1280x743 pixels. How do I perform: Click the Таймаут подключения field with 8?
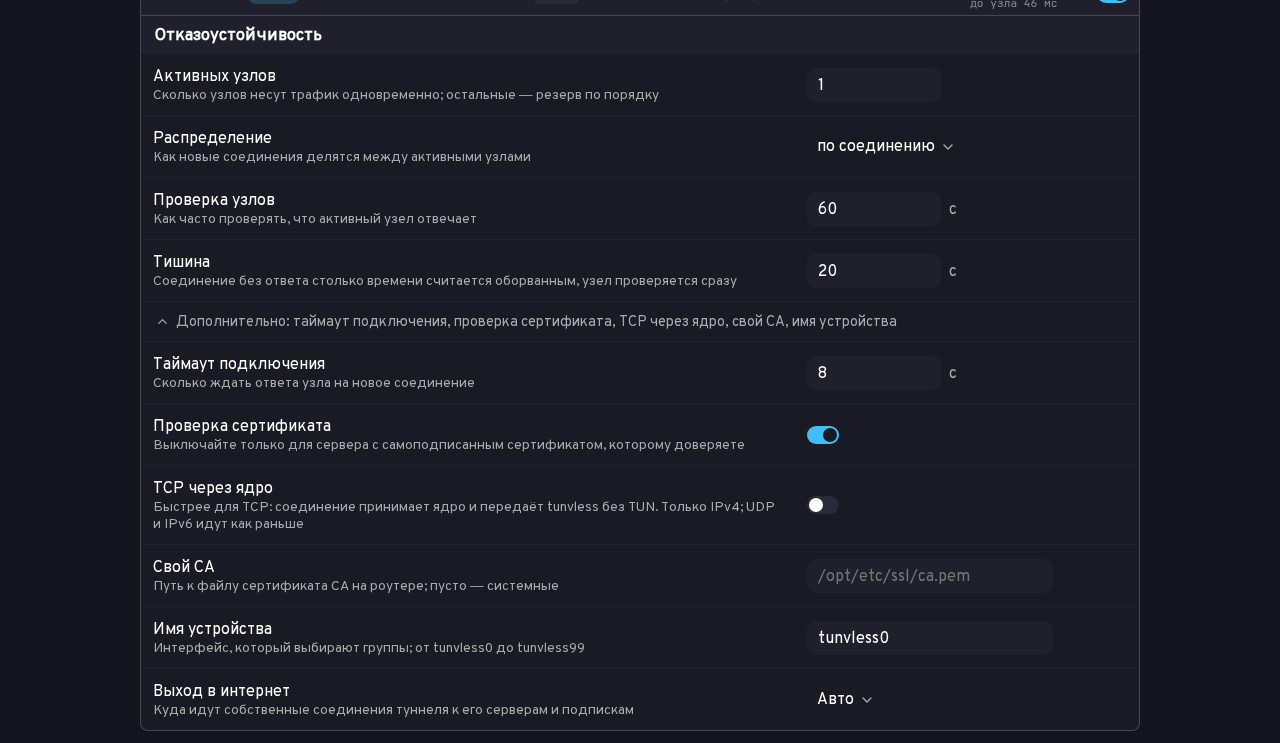coord(874,373)
